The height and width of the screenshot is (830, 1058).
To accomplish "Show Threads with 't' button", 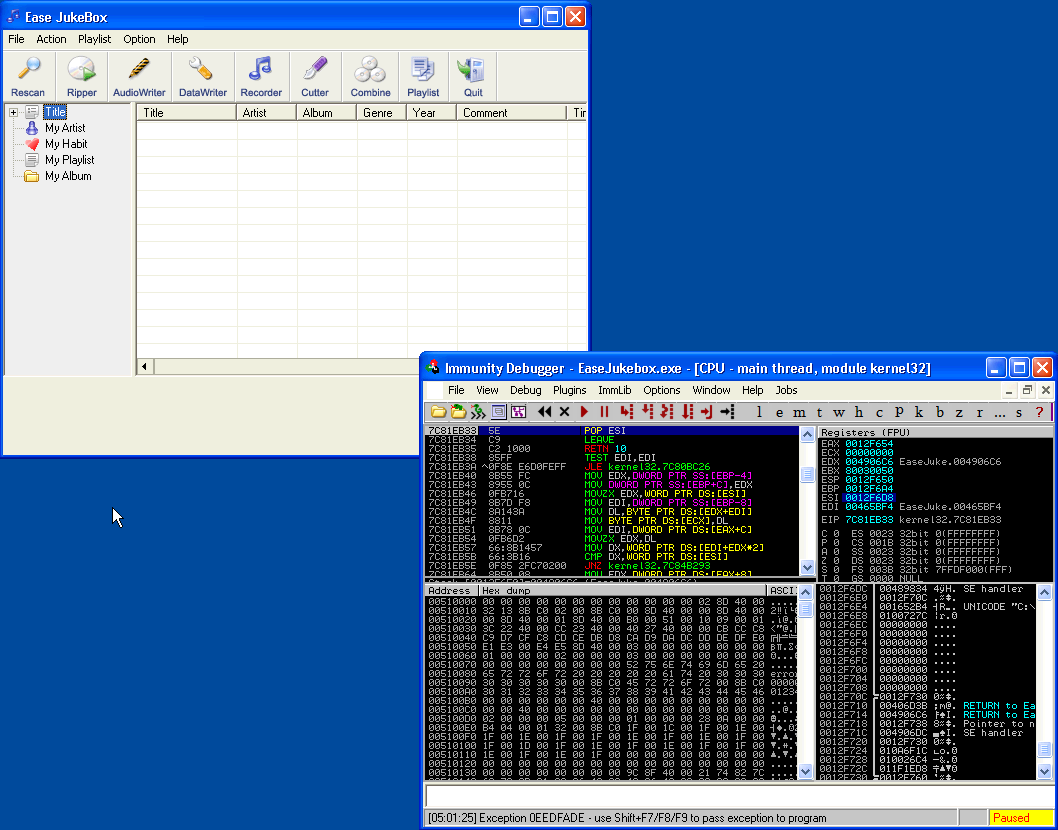I will coord(819,412).
